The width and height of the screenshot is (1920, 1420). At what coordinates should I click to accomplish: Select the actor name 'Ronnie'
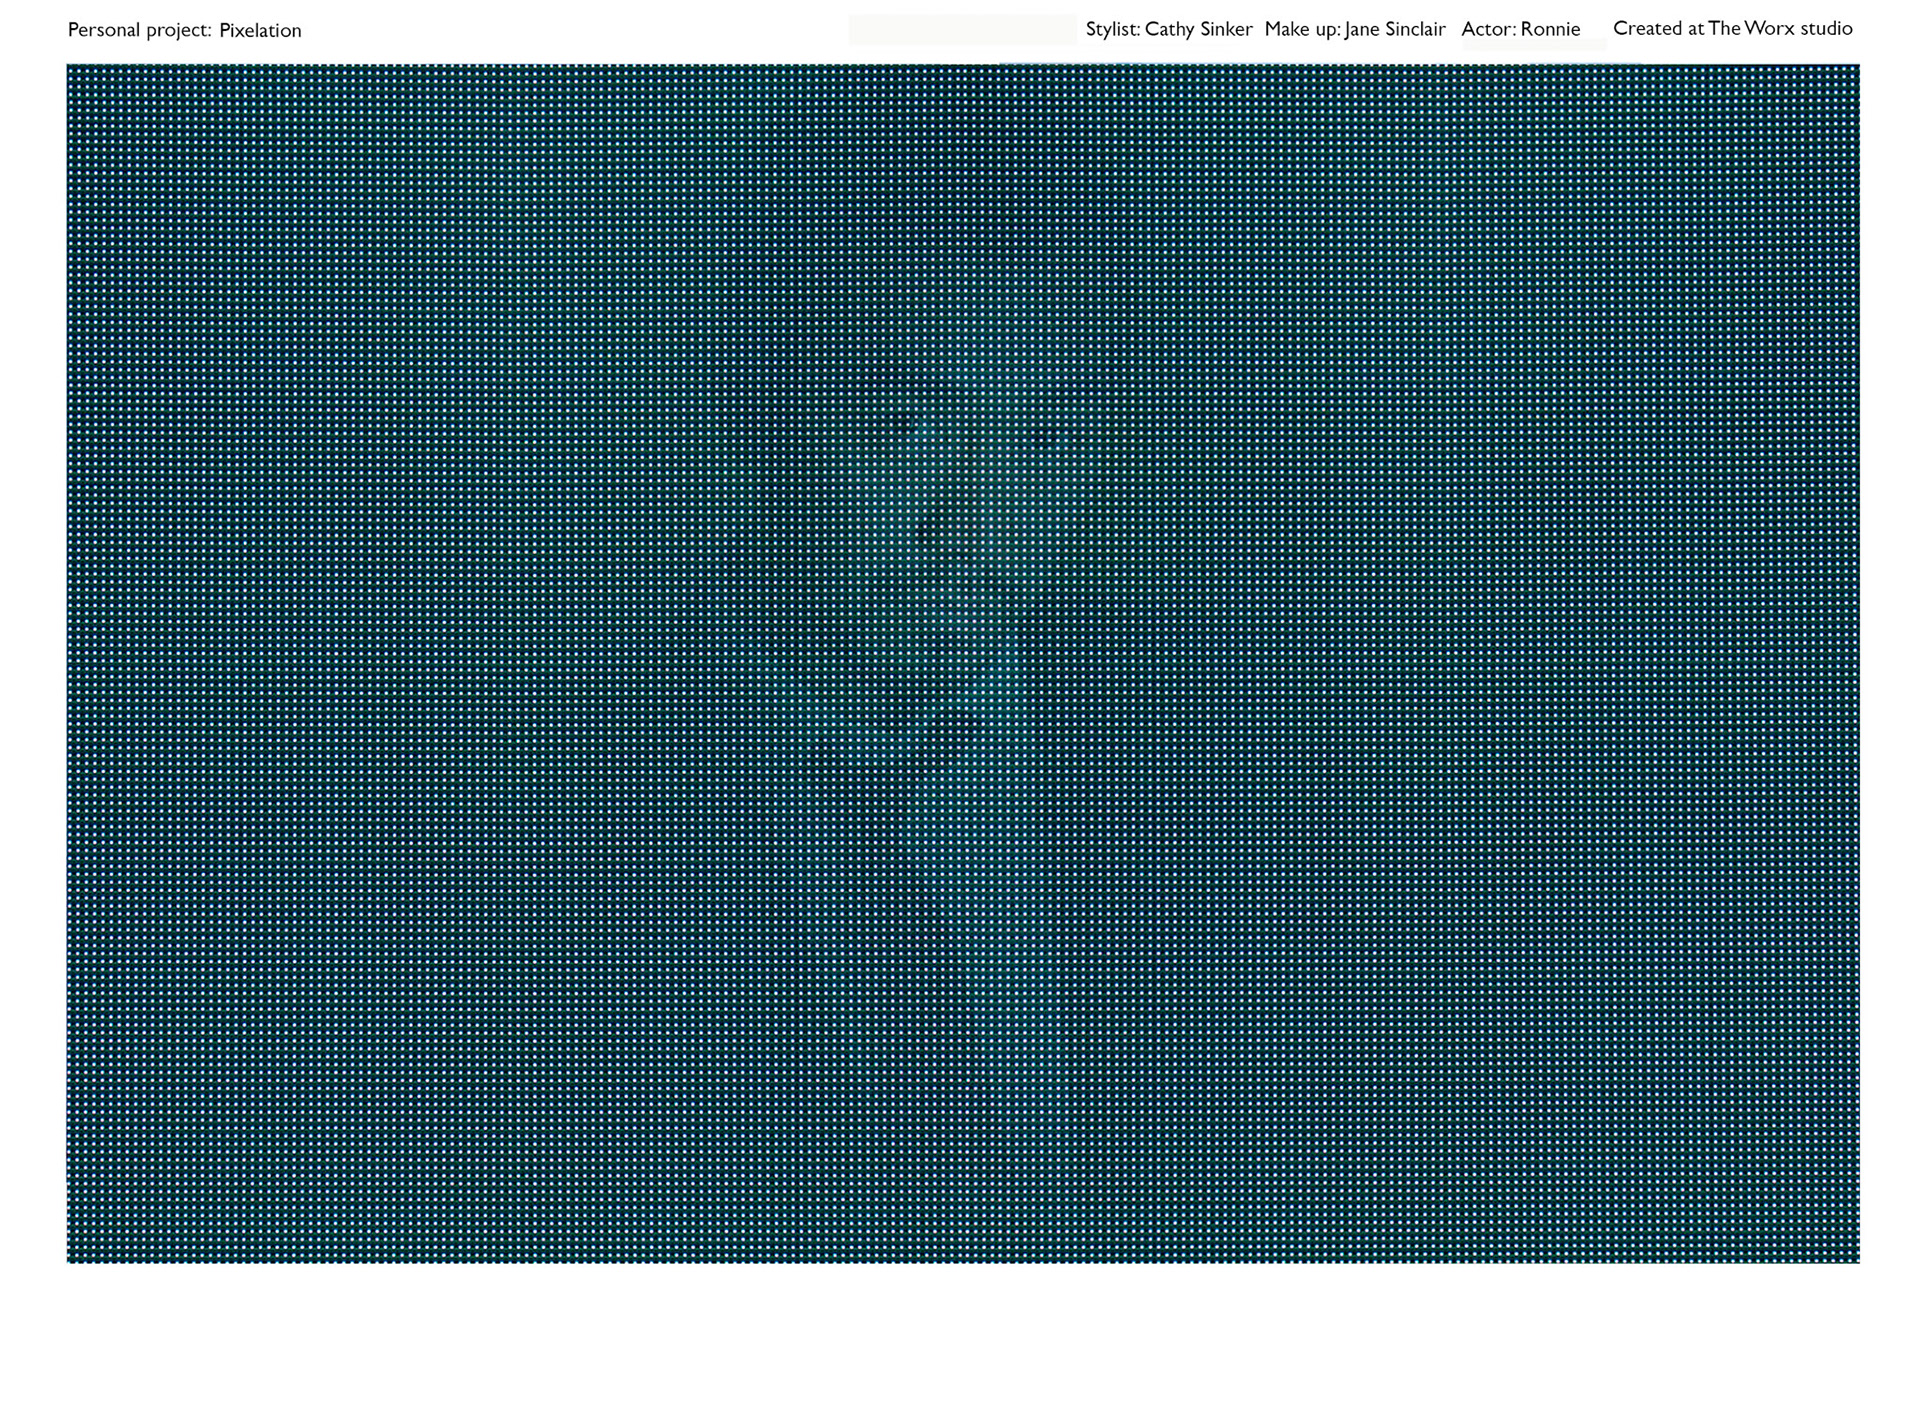pos(1550,29)
